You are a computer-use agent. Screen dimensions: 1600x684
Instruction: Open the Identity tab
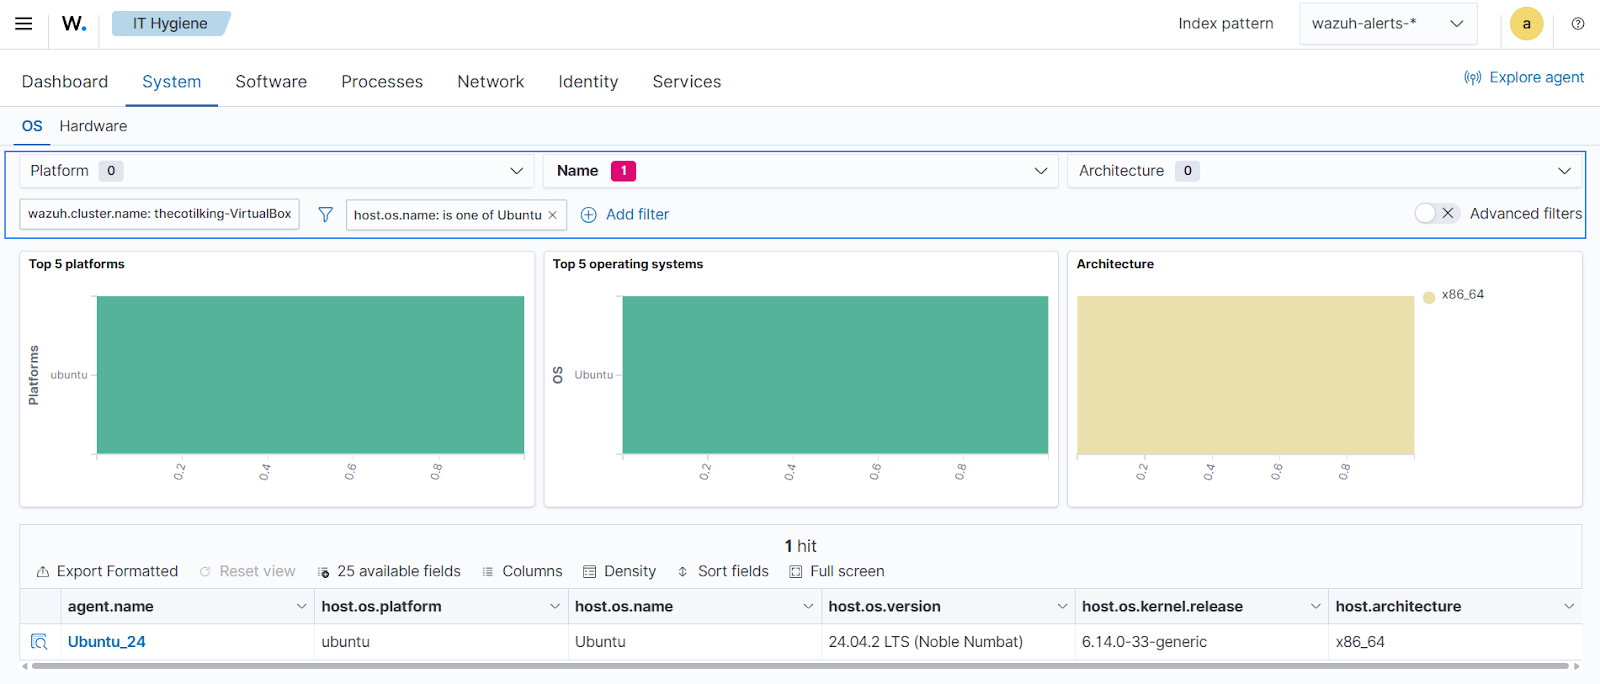[x=588, y=82]
